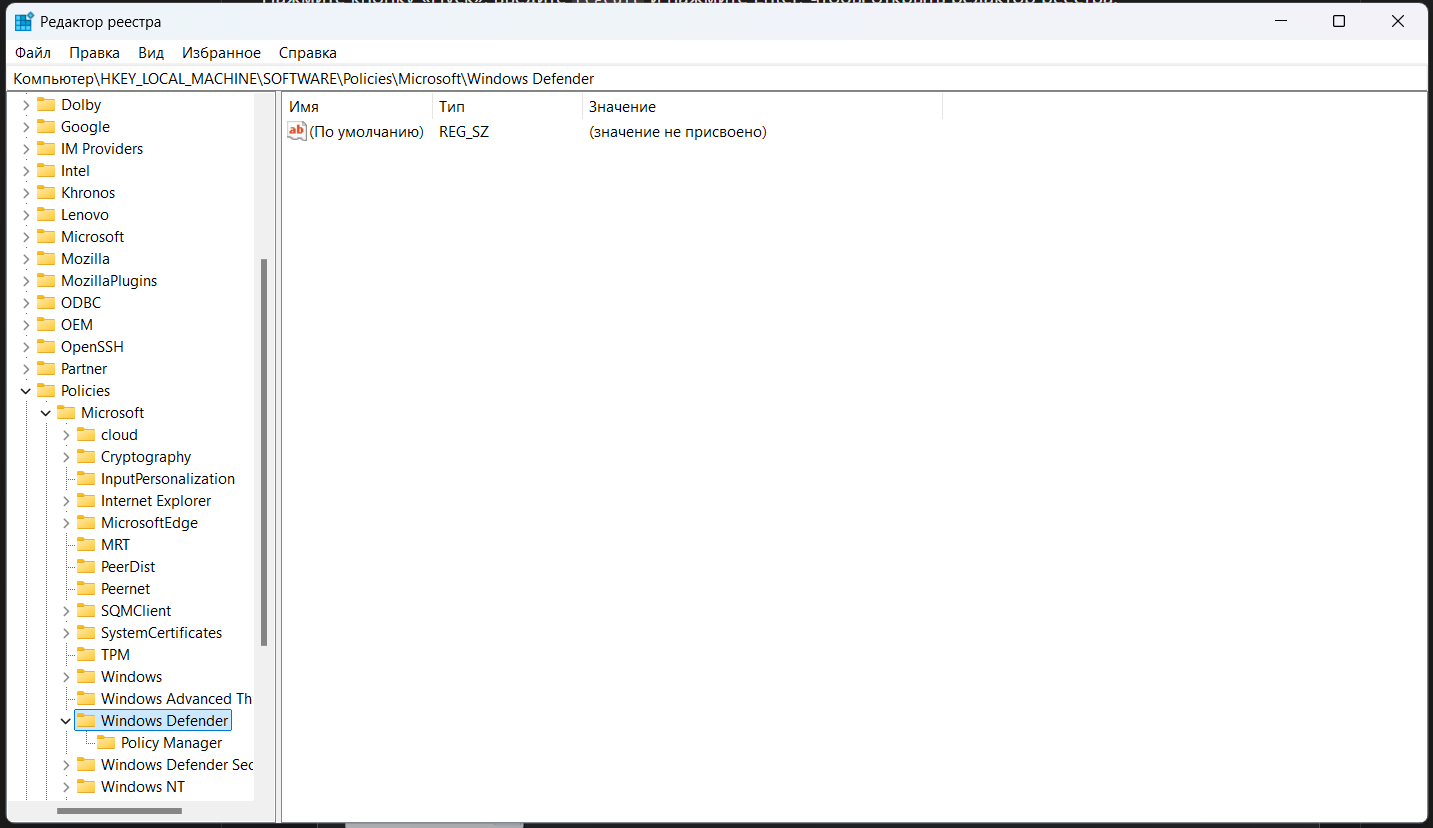The image size is (1433, 828).
Task: Click the MRT folder icon
Action: pyautogui.click(x=86, y=545)
